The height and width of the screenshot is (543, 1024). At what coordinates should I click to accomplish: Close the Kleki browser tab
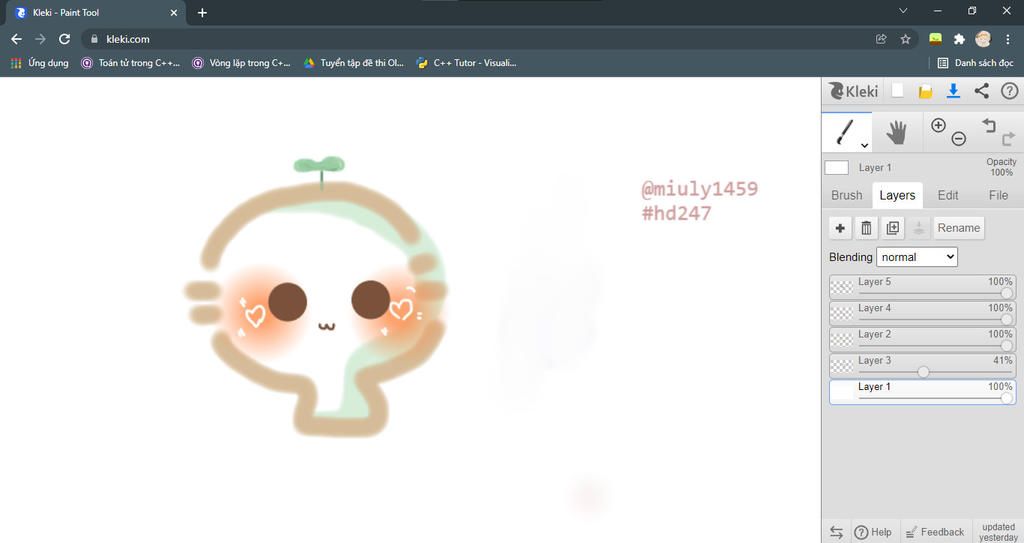173,12
